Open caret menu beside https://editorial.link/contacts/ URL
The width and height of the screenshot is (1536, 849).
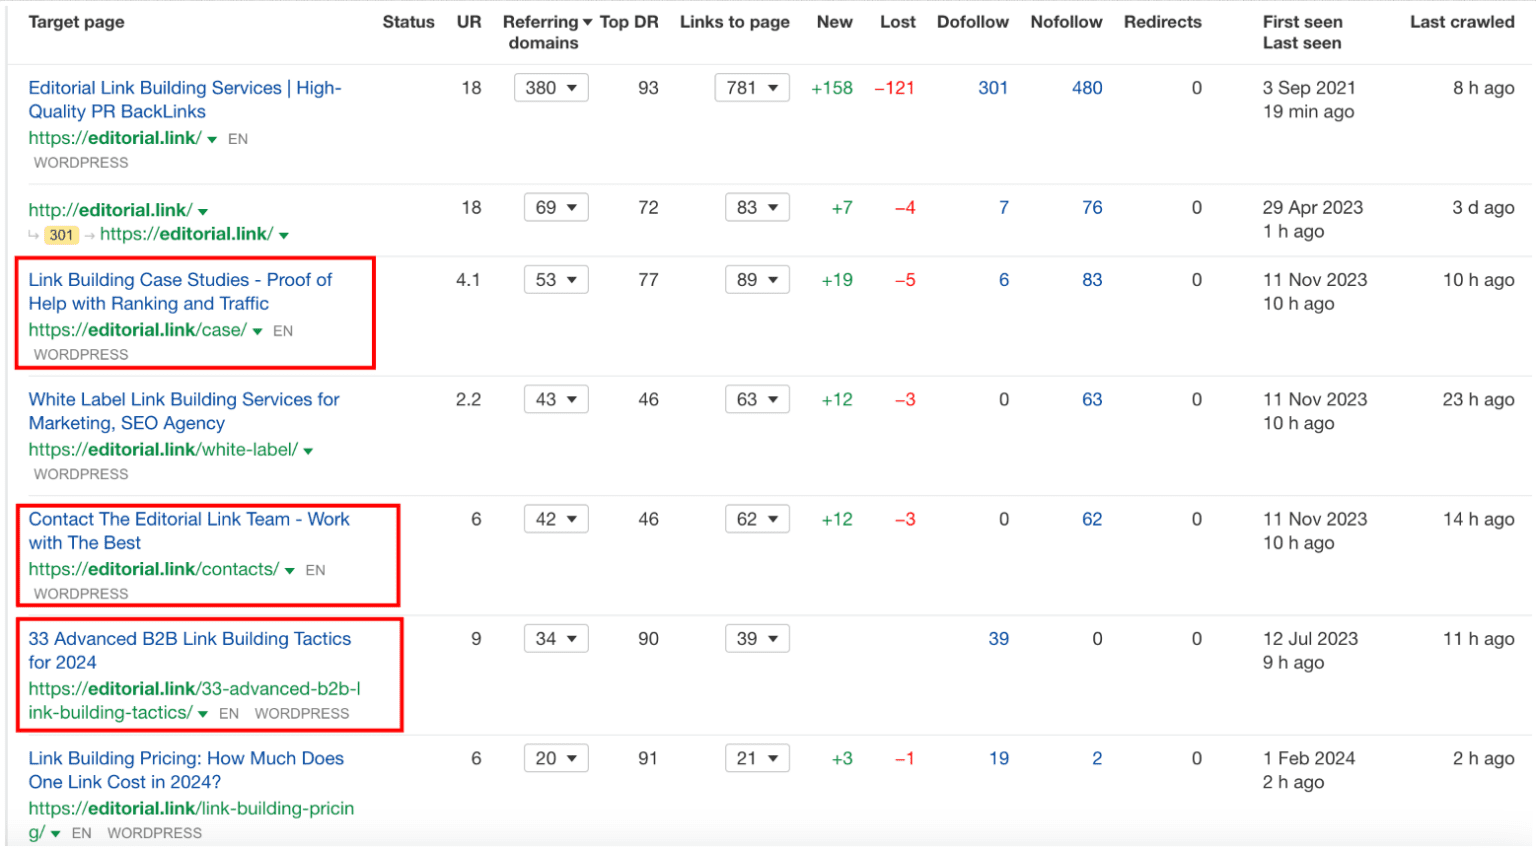[290, 571]
